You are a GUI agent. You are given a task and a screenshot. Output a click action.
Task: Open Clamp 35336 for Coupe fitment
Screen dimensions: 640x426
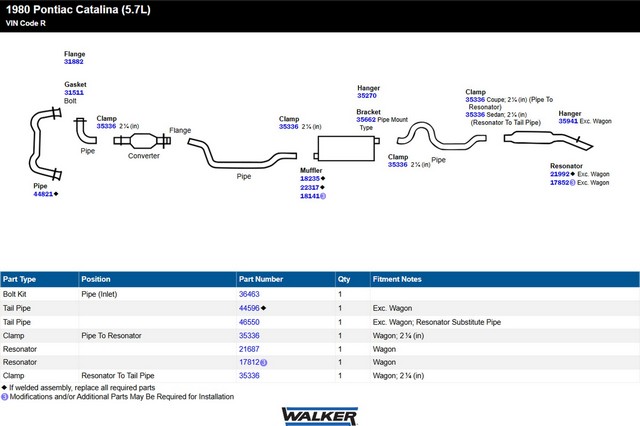475,99
